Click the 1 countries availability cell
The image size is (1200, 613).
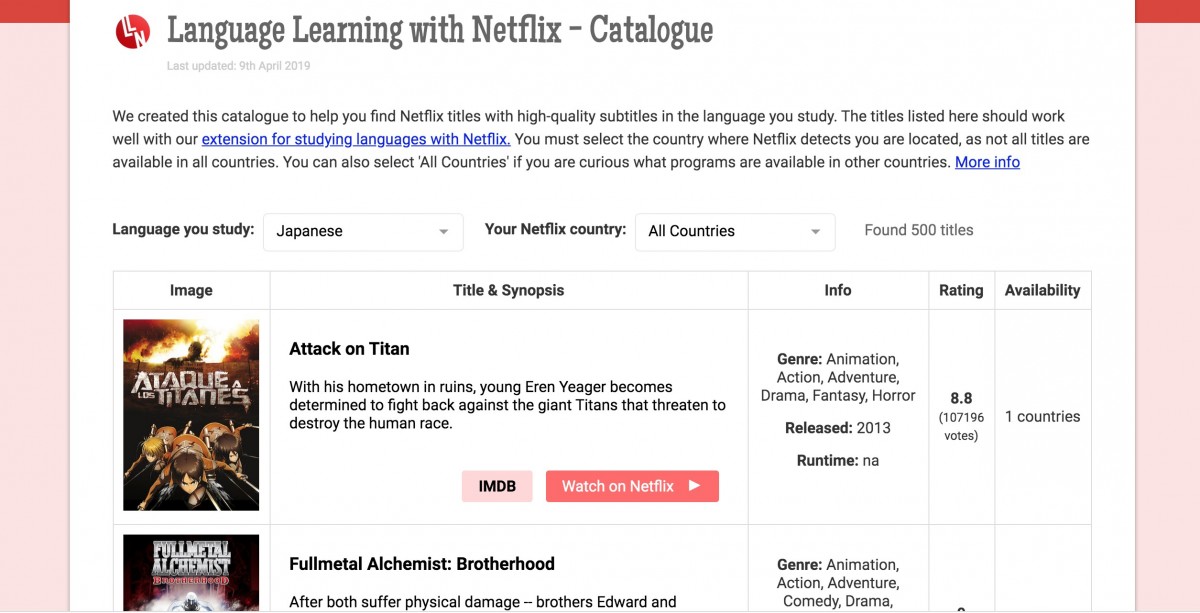pos(1042,416)
